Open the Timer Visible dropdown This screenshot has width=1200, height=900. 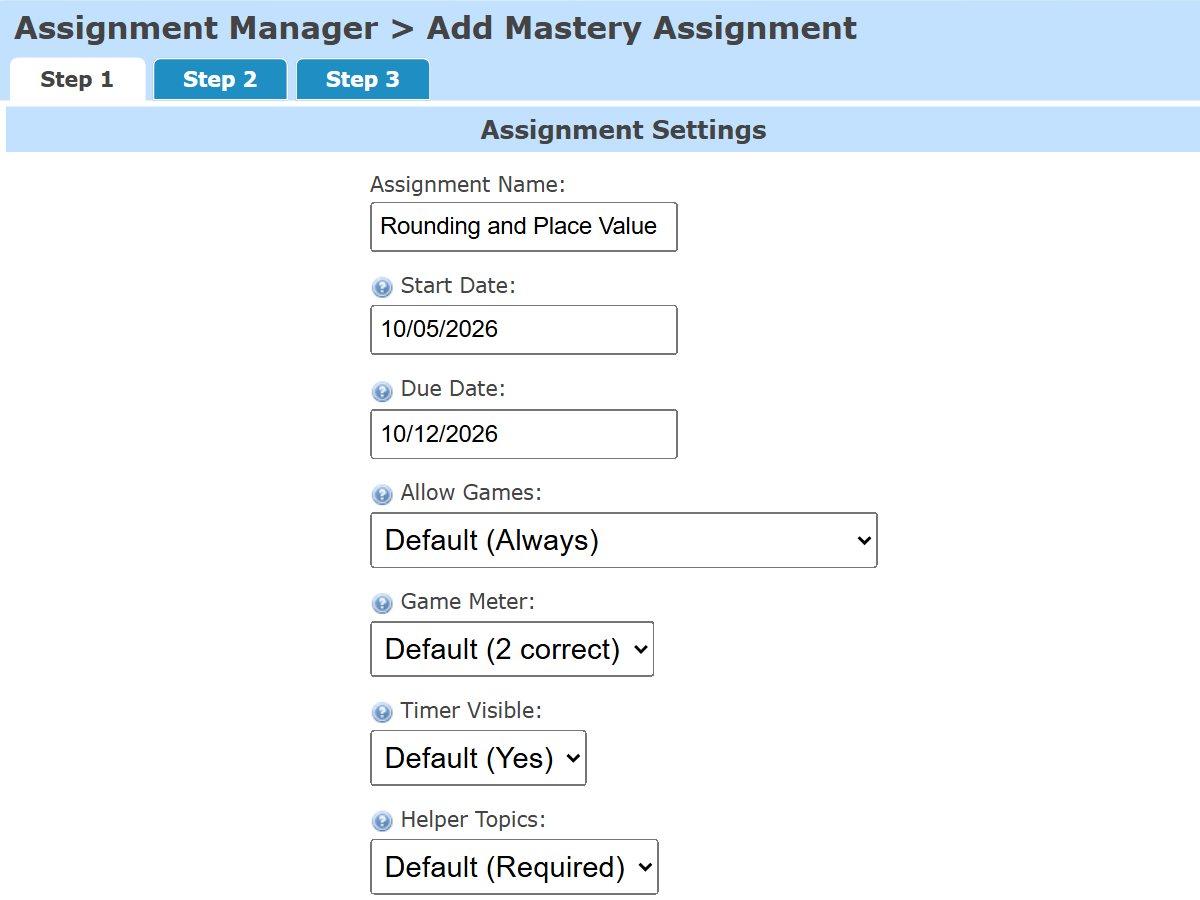478,758
